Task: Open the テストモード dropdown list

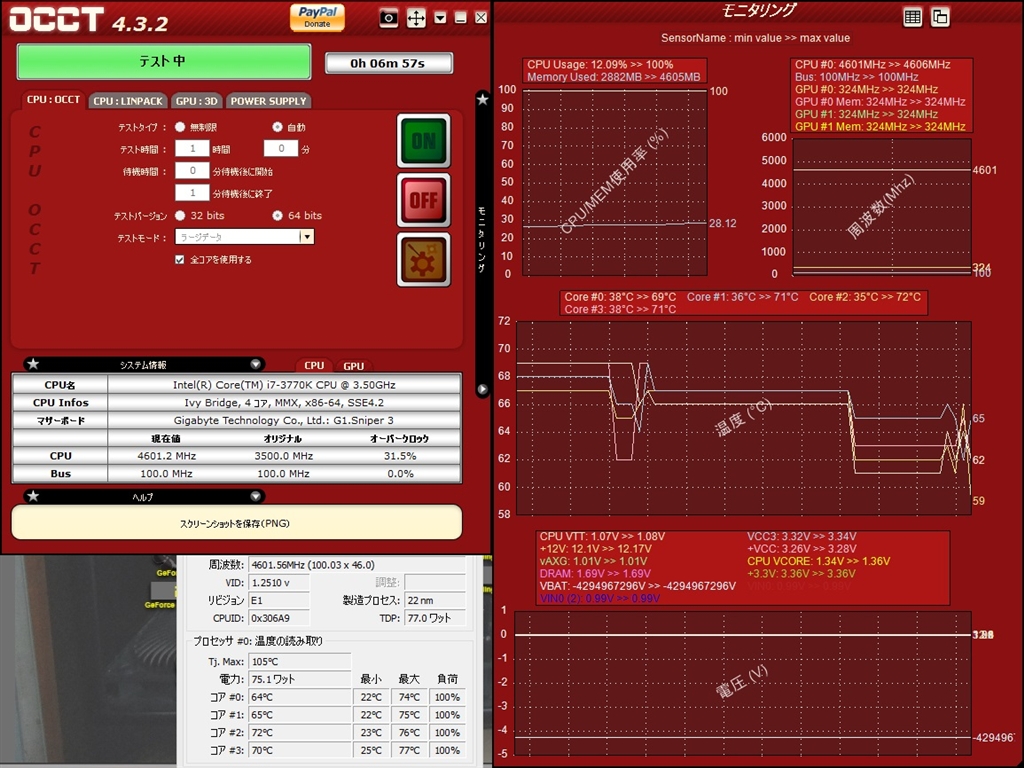Action: click(x=307, y=237)
